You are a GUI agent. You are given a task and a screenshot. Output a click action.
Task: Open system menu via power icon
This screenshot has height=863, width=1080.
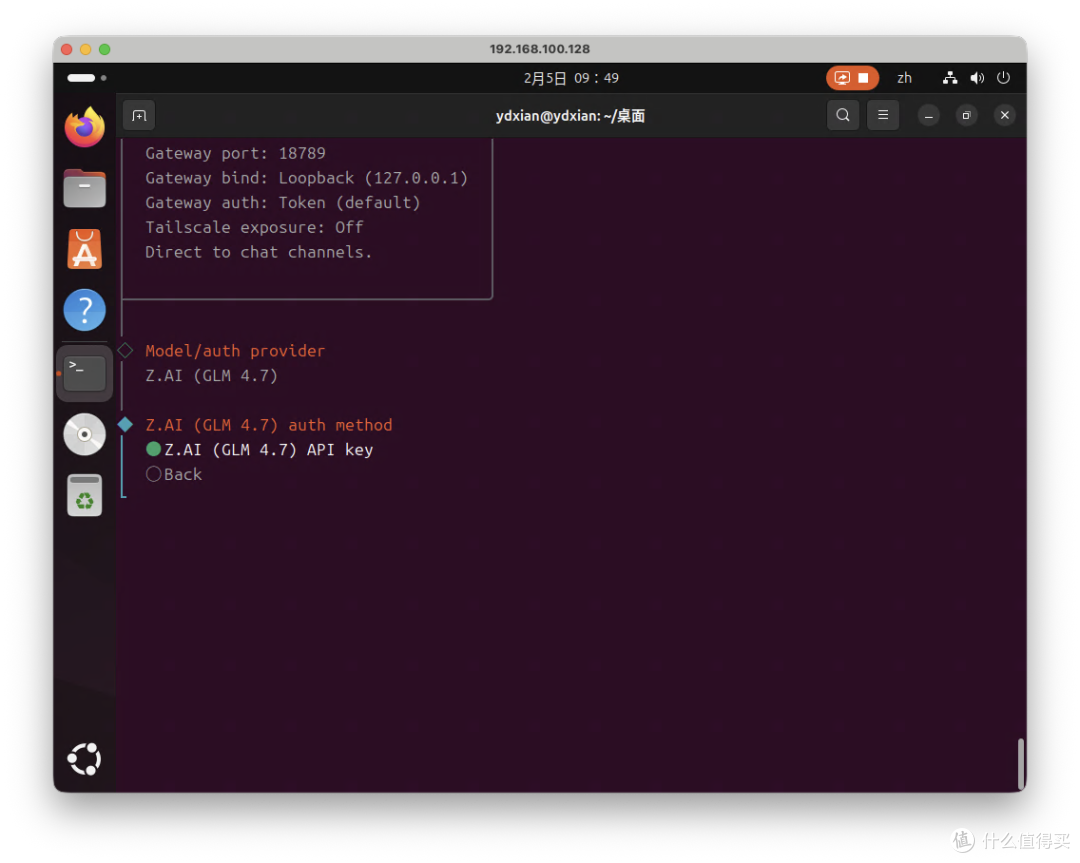point(1004,78)
